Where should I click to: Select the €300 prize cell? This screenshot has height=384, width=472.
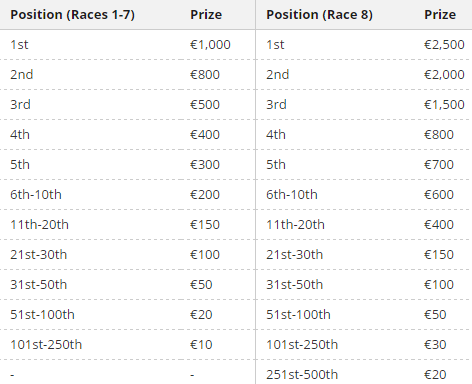click(x=205, y=165)
